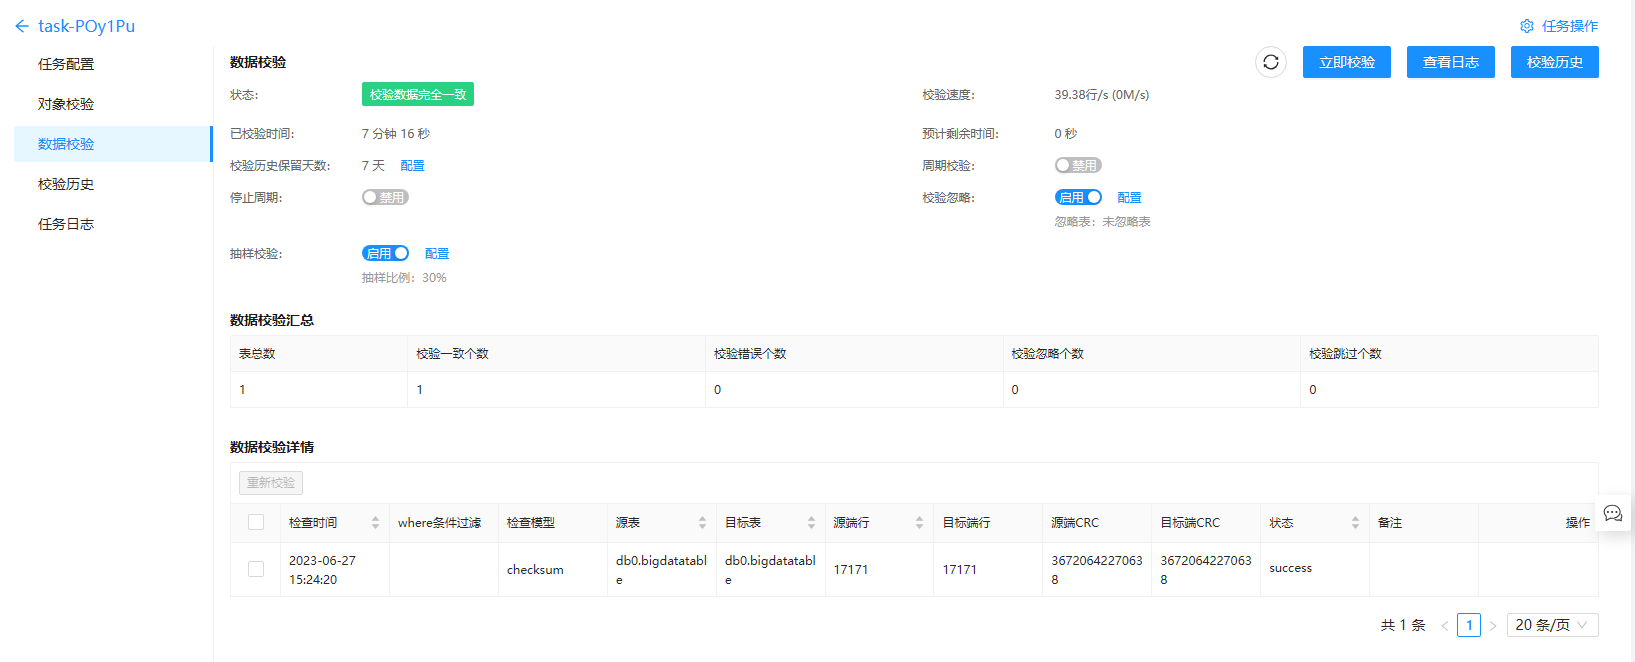The image size is (1635, 662).
Task: Click the 校验数据完全一致 status tag
Action: [x=418, y=94]
